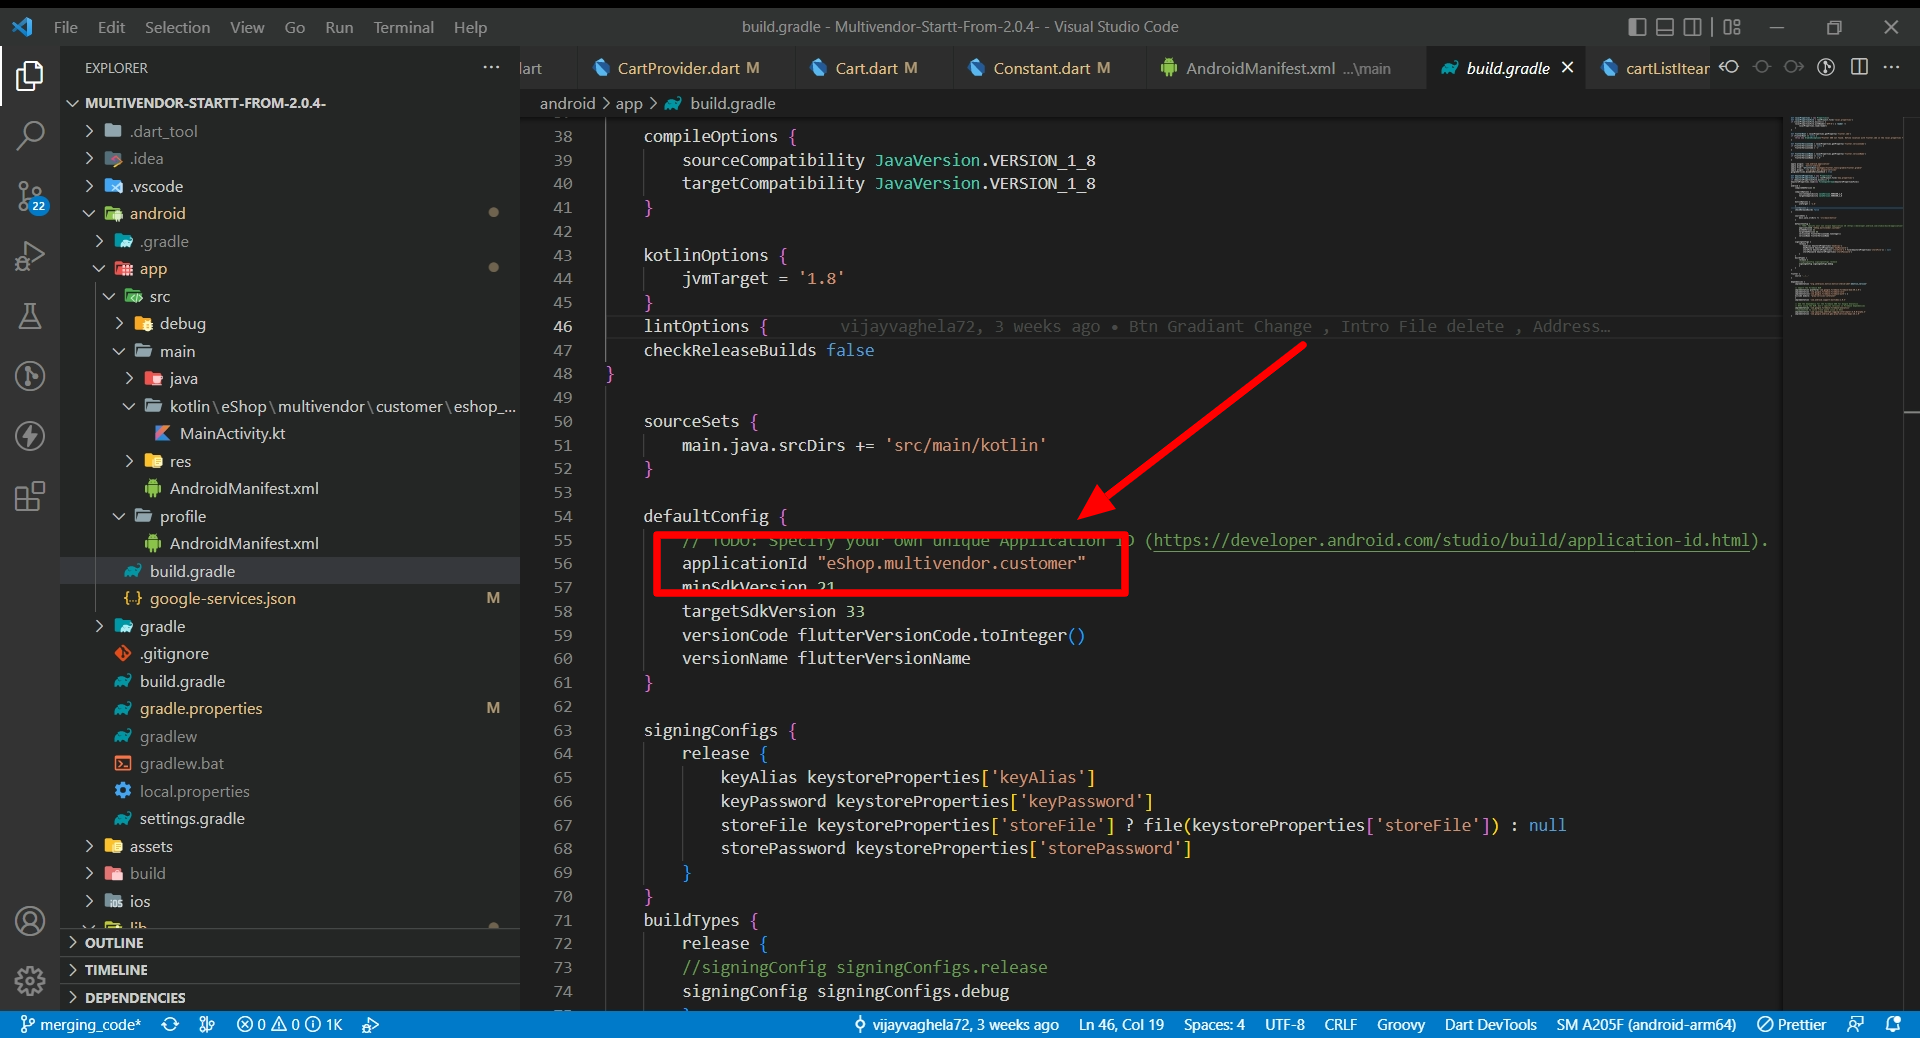Expand the OUTLINE section

click(x=114, y=943)
